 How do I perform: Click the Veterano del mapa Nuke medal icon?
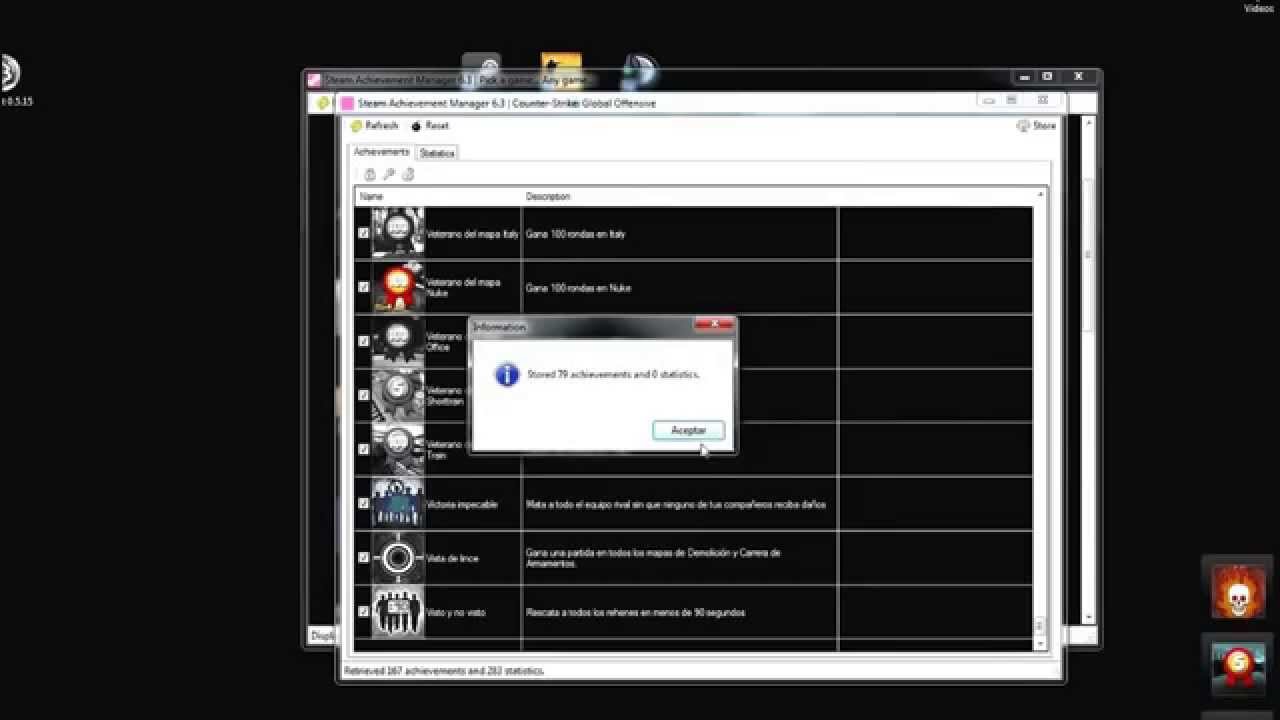[398, 287]
